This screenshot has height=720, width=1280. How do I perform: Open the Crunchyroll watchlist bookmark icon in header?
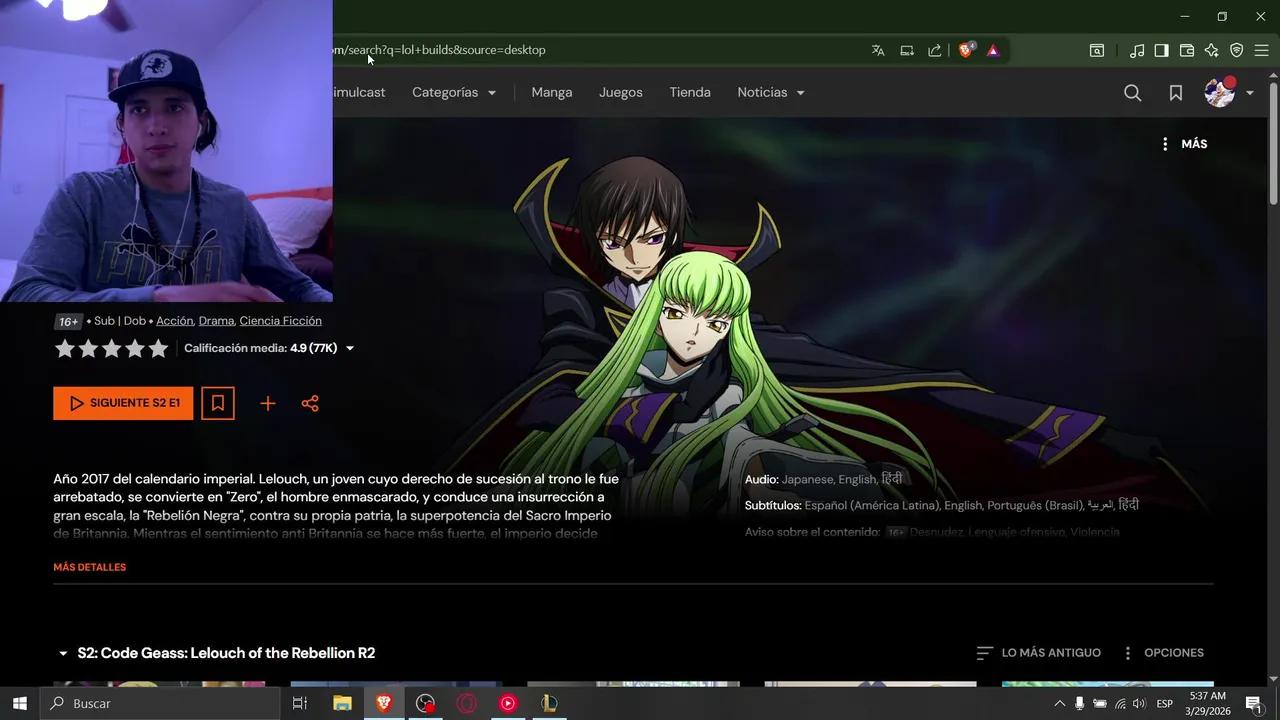(1176, 92)
